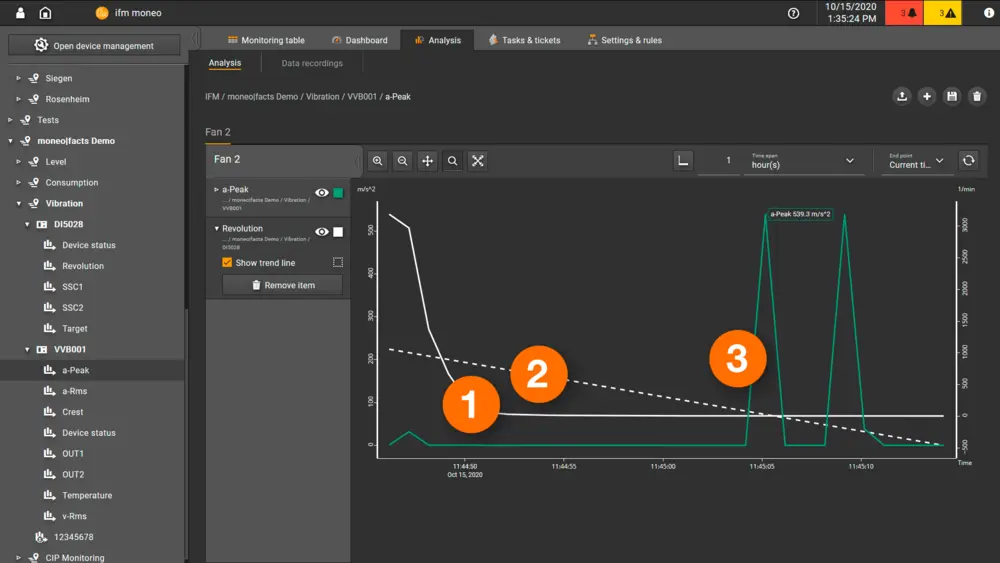Open Tasks & tickets tab
This screenshot has width=1000, height=563.
coord(524,40)
